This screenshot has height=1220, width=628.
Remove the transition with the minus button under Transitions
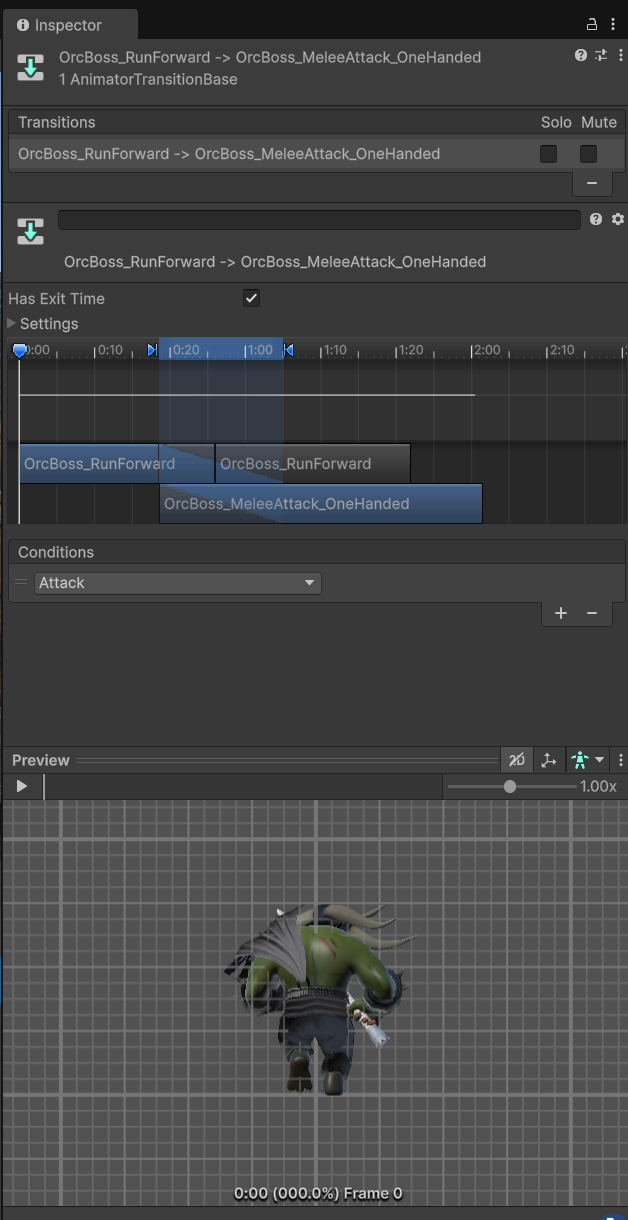[591, 183]
